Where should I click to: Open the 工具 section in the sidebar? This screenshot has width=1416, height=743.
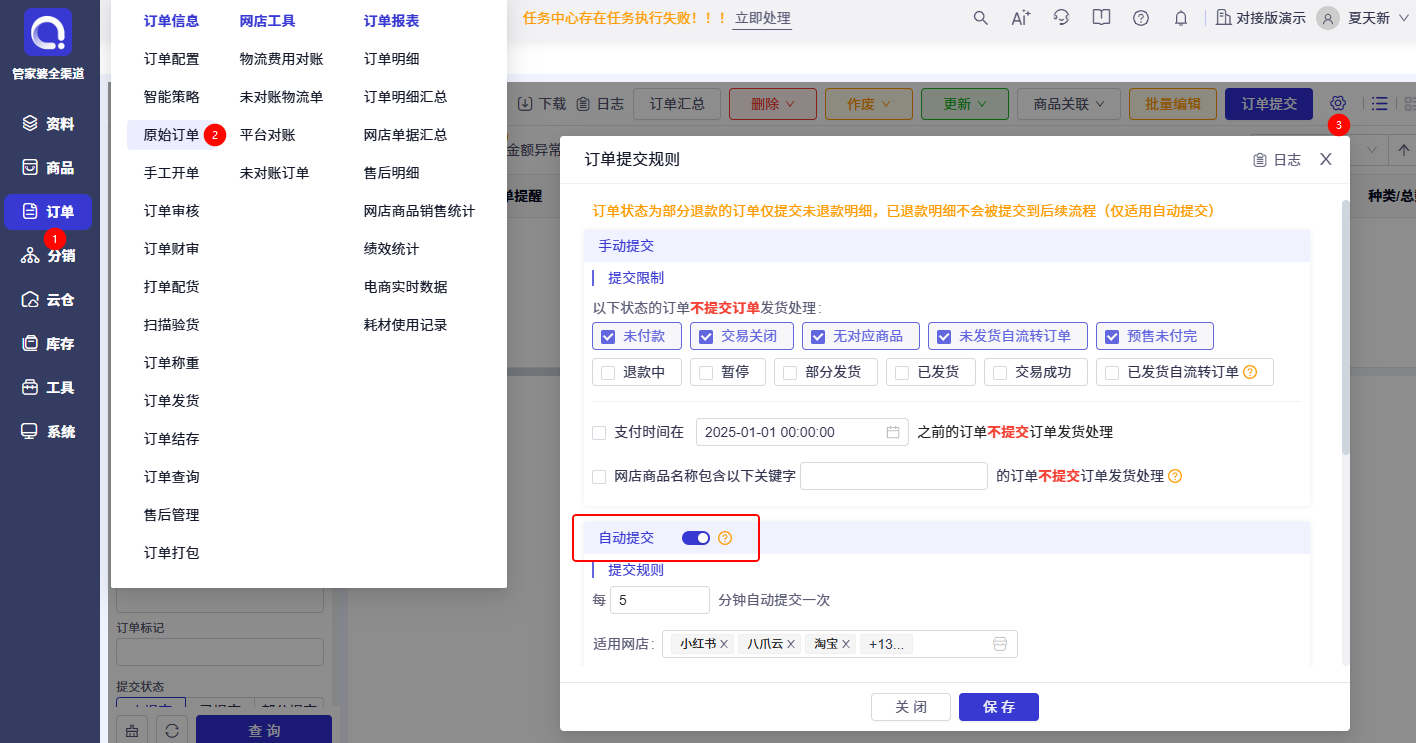coord(48,388)
